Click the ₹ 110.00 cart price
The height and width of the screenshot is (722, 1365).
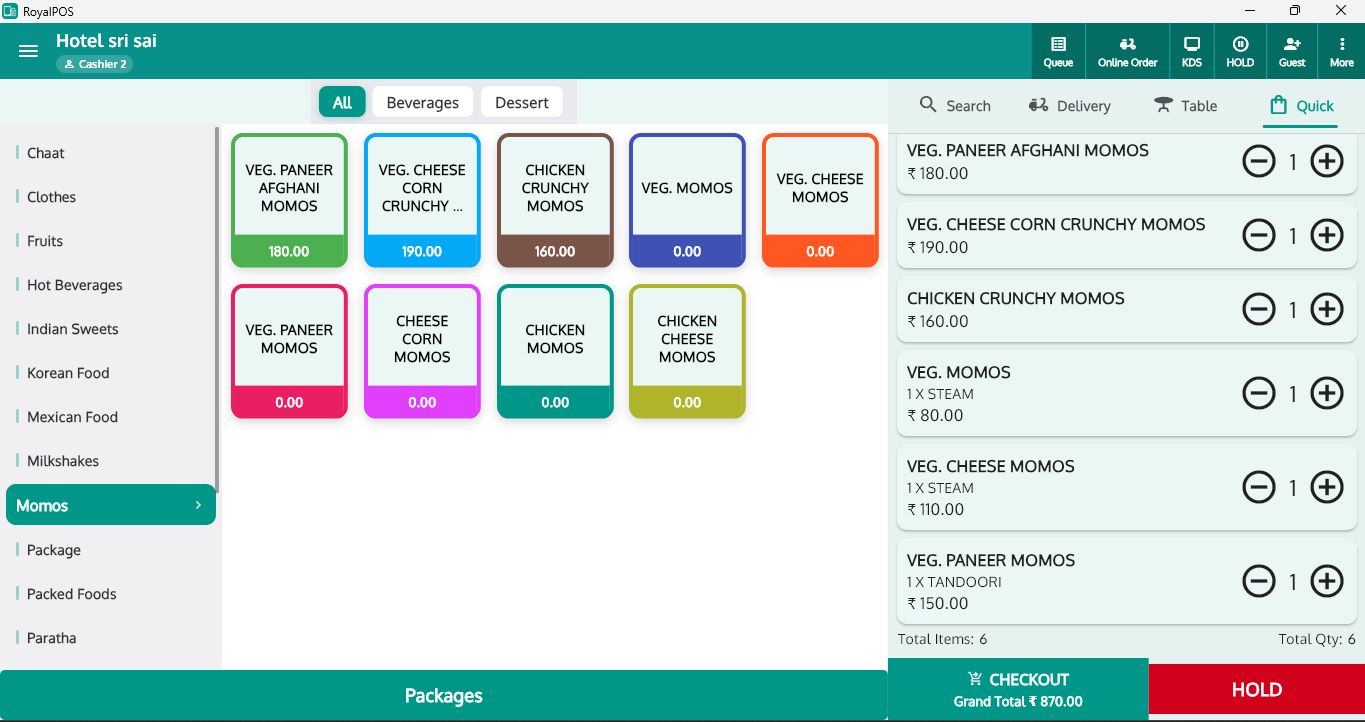936,509
